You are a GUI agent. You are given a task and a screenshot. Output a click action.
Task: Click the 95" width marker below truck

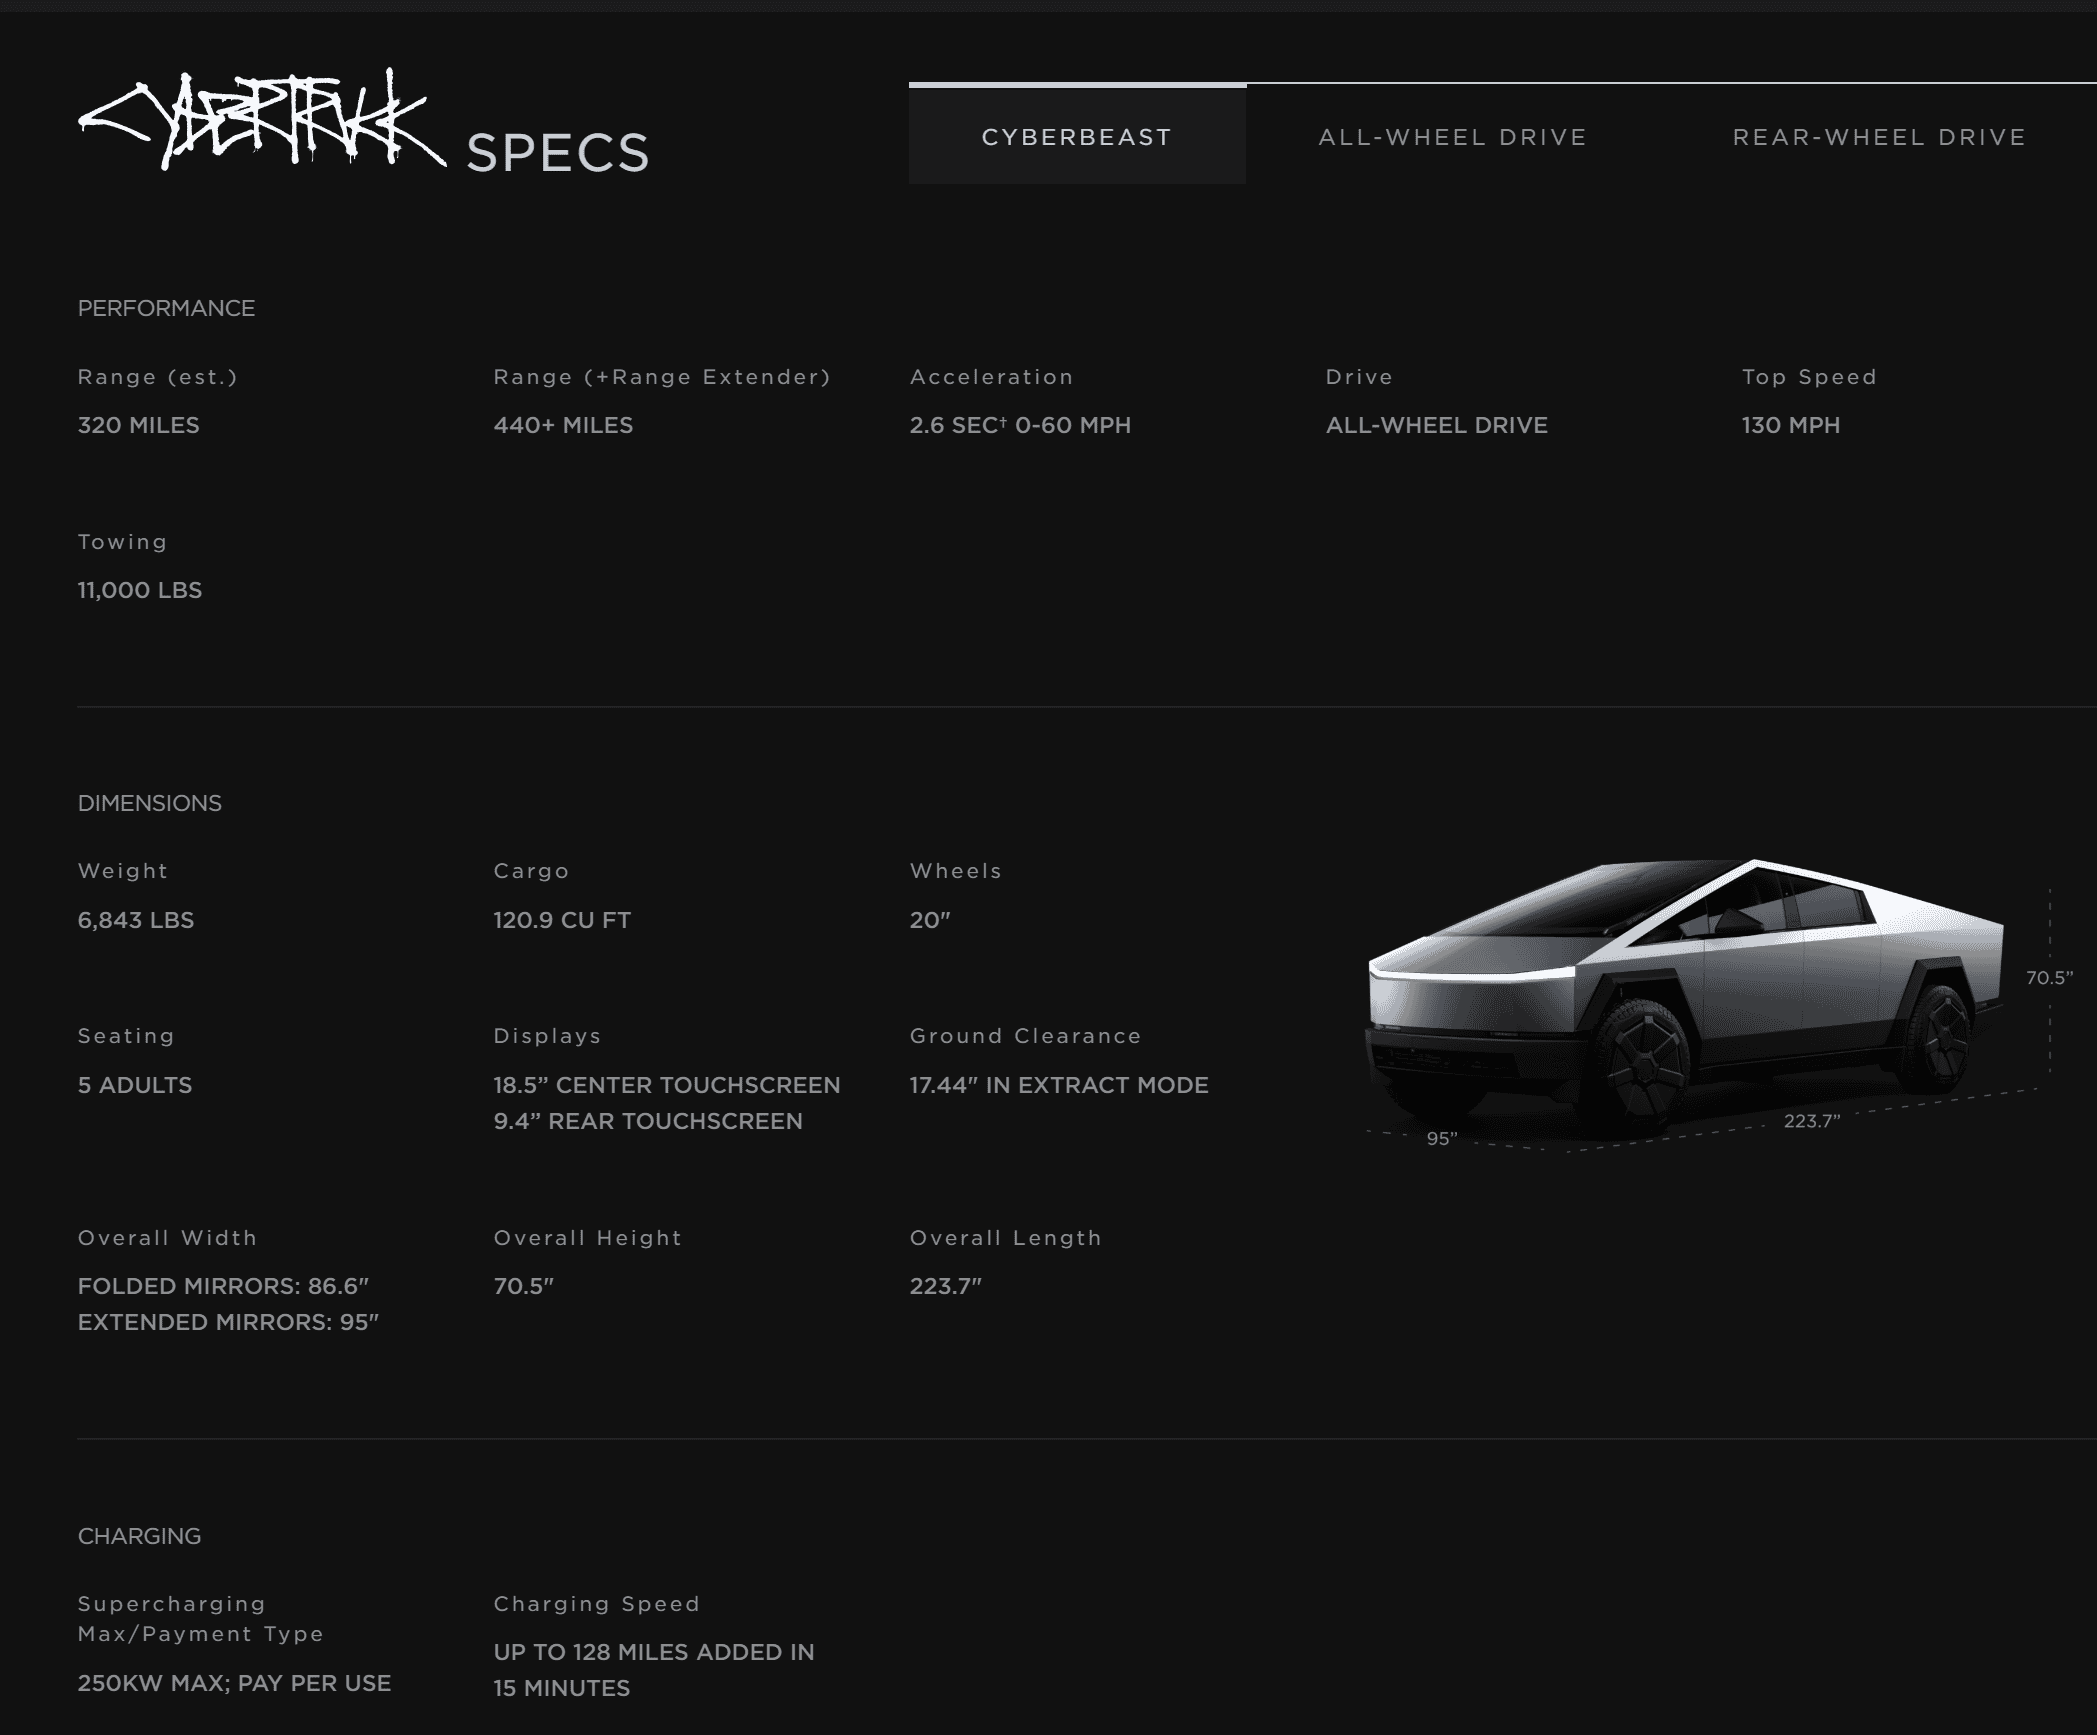[x=1442, y=1138]
